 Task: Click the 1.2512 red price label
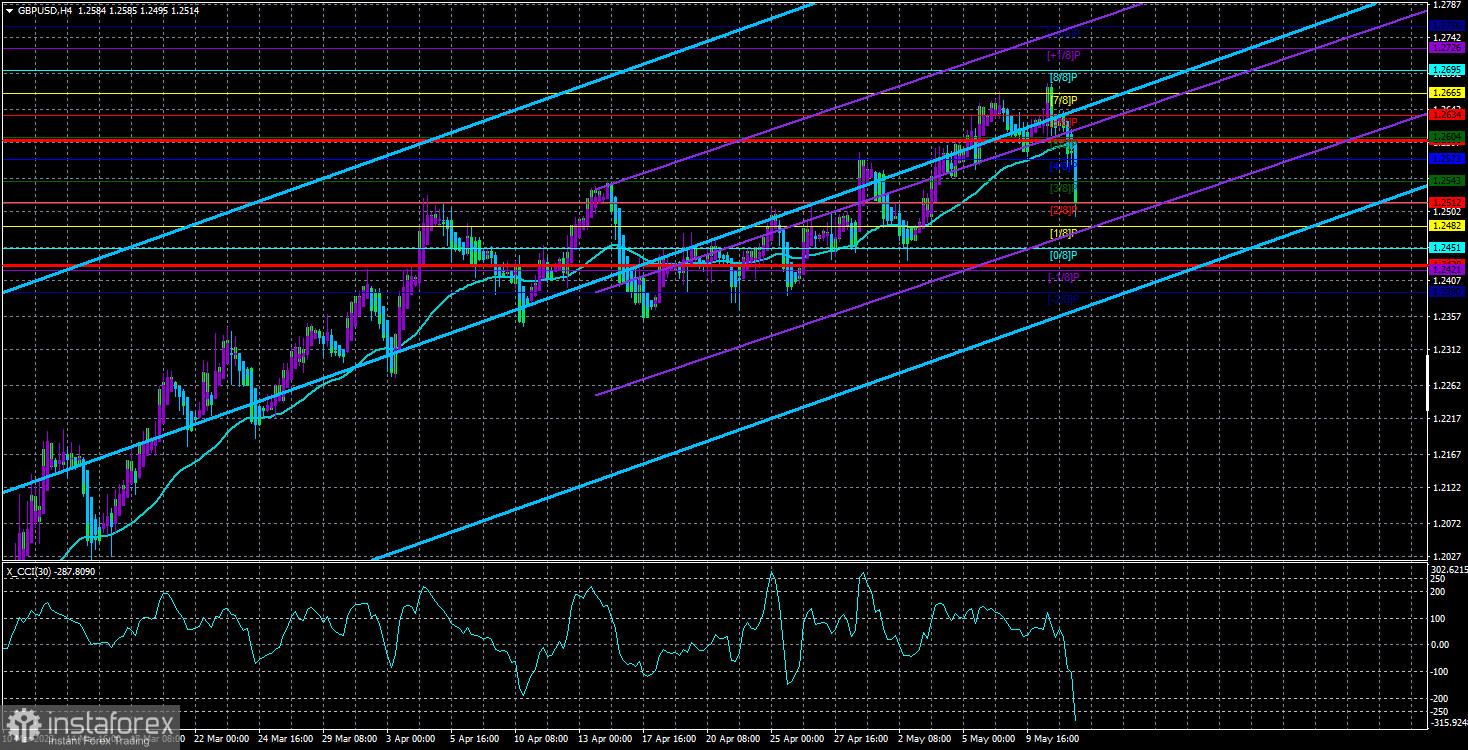tap(1448, 202)
